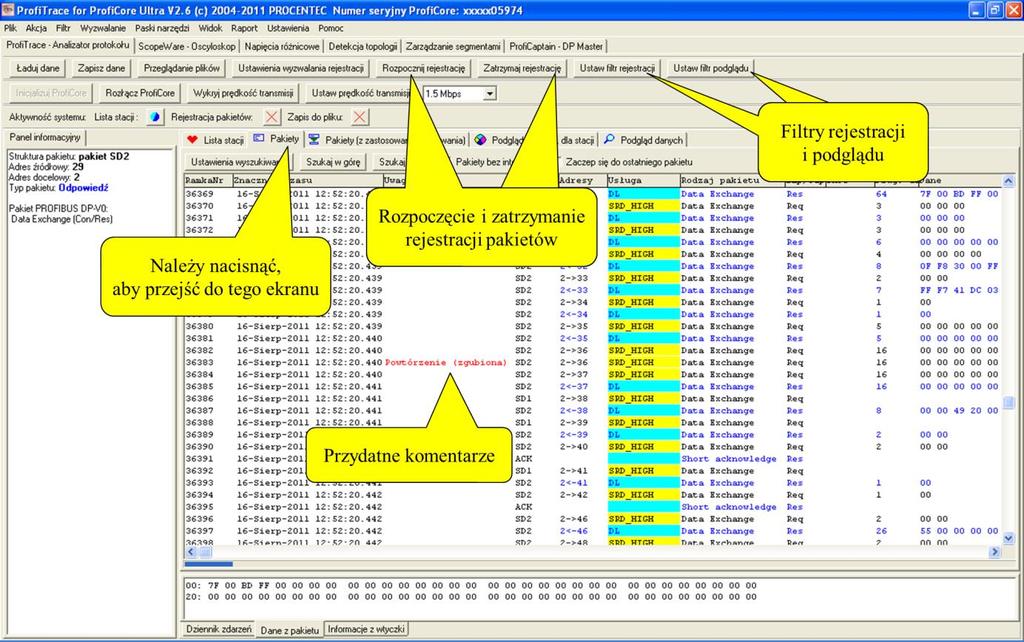Image resolution: width=1024 pixels, height=642 pixels.
Task: Open the 1.5 Mbps baud rate dropdown
Action: (x=490, y=93)
